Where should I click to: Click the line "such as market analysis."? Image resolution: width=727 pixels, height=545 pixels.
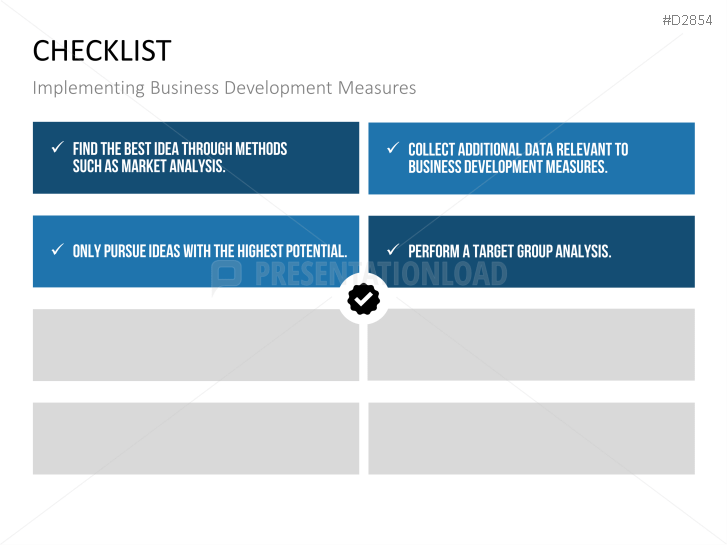[x=149, y=167]
